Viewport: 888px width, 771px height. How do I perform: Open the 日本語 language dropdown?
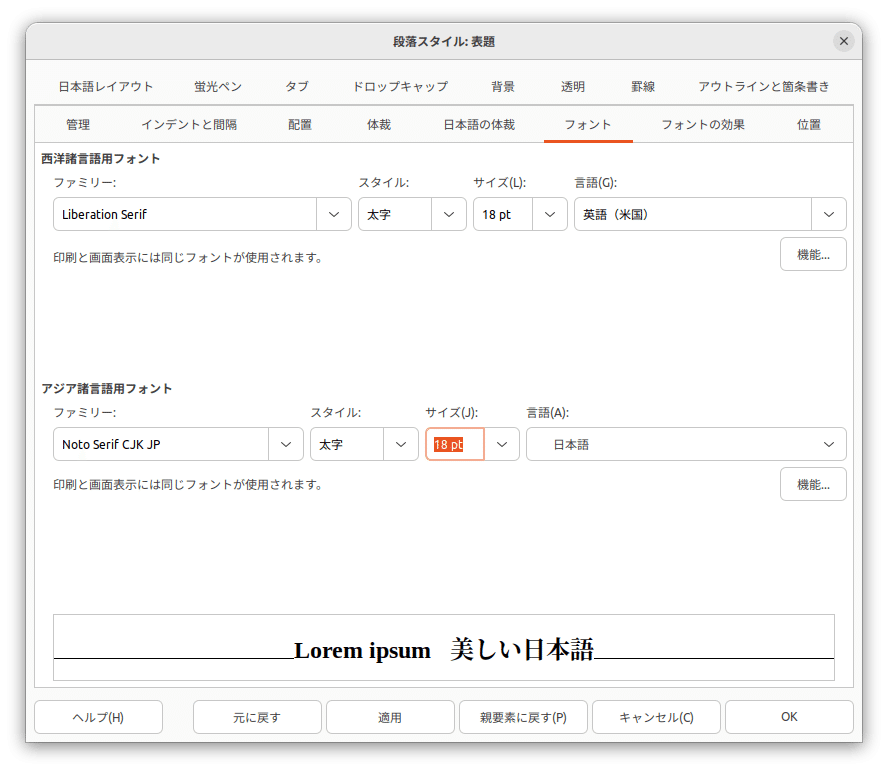point(686,444)
